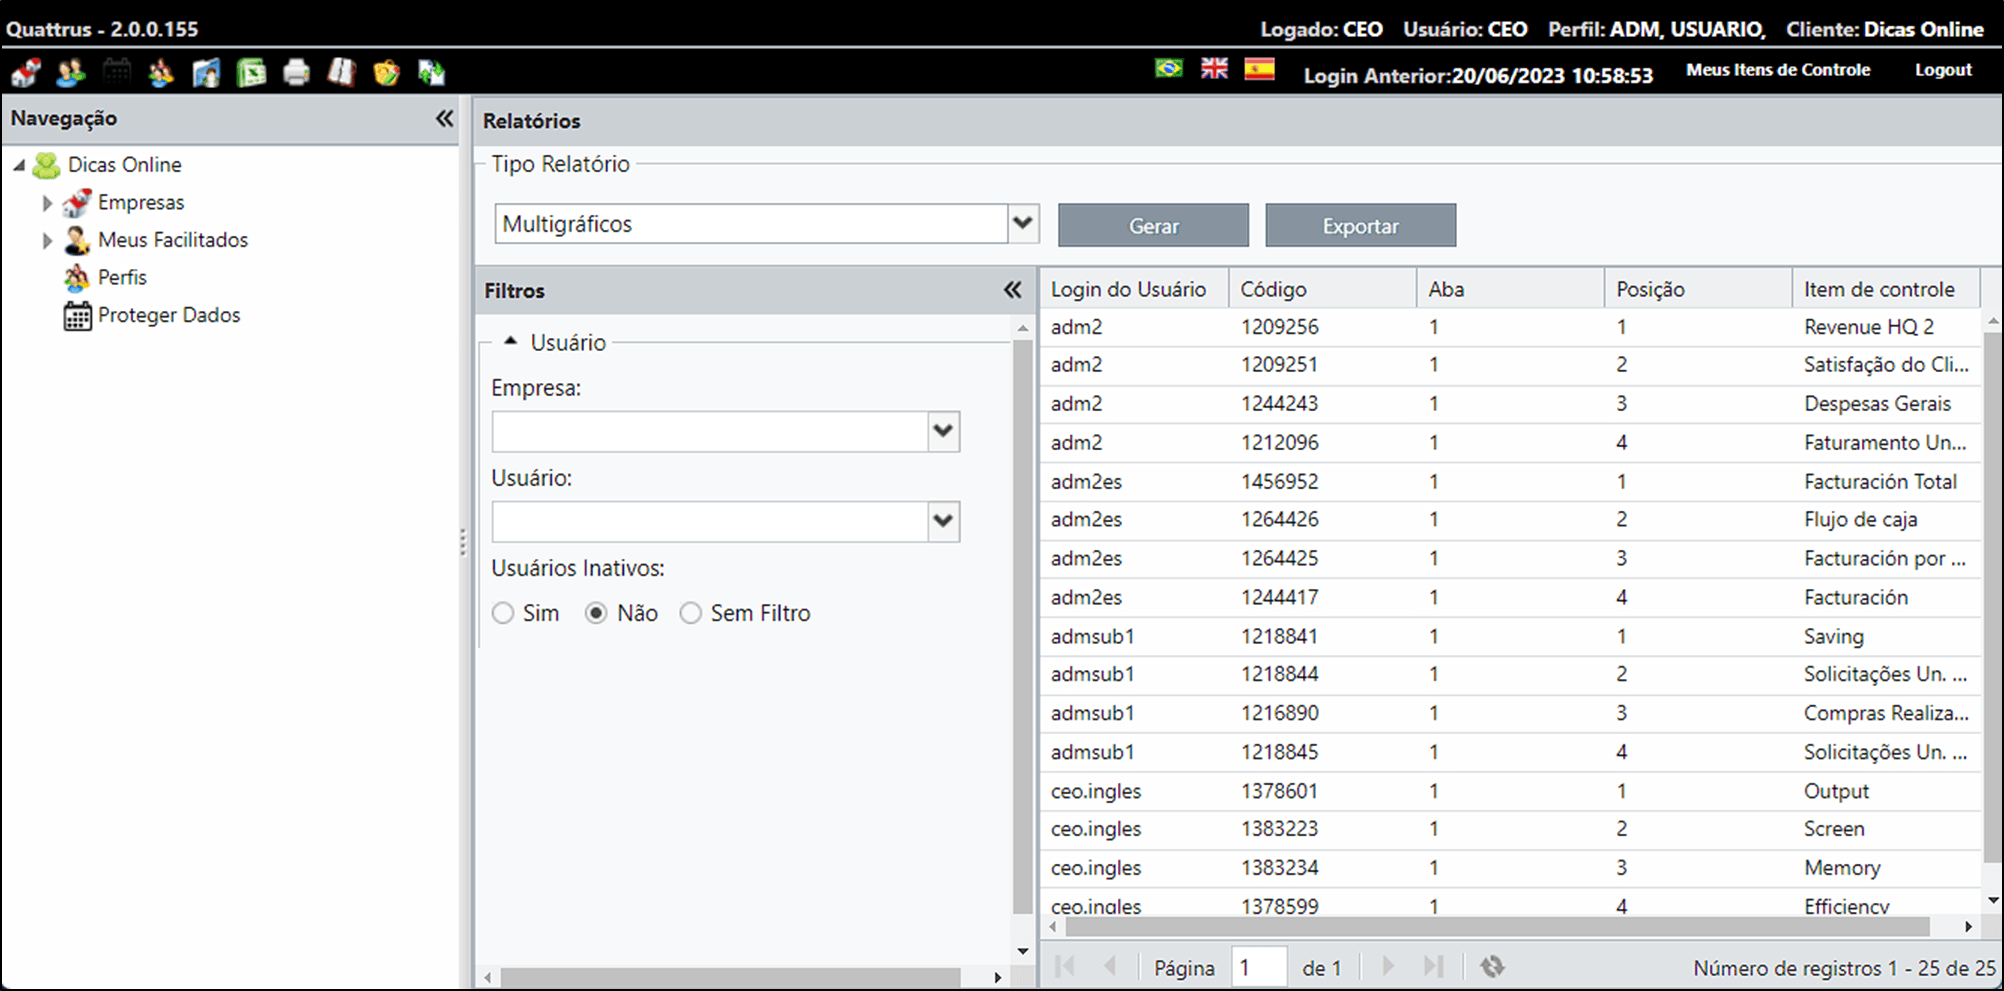Open Meus Itens de Controle menu
2004x991 pixels.
pos(1778,70)
